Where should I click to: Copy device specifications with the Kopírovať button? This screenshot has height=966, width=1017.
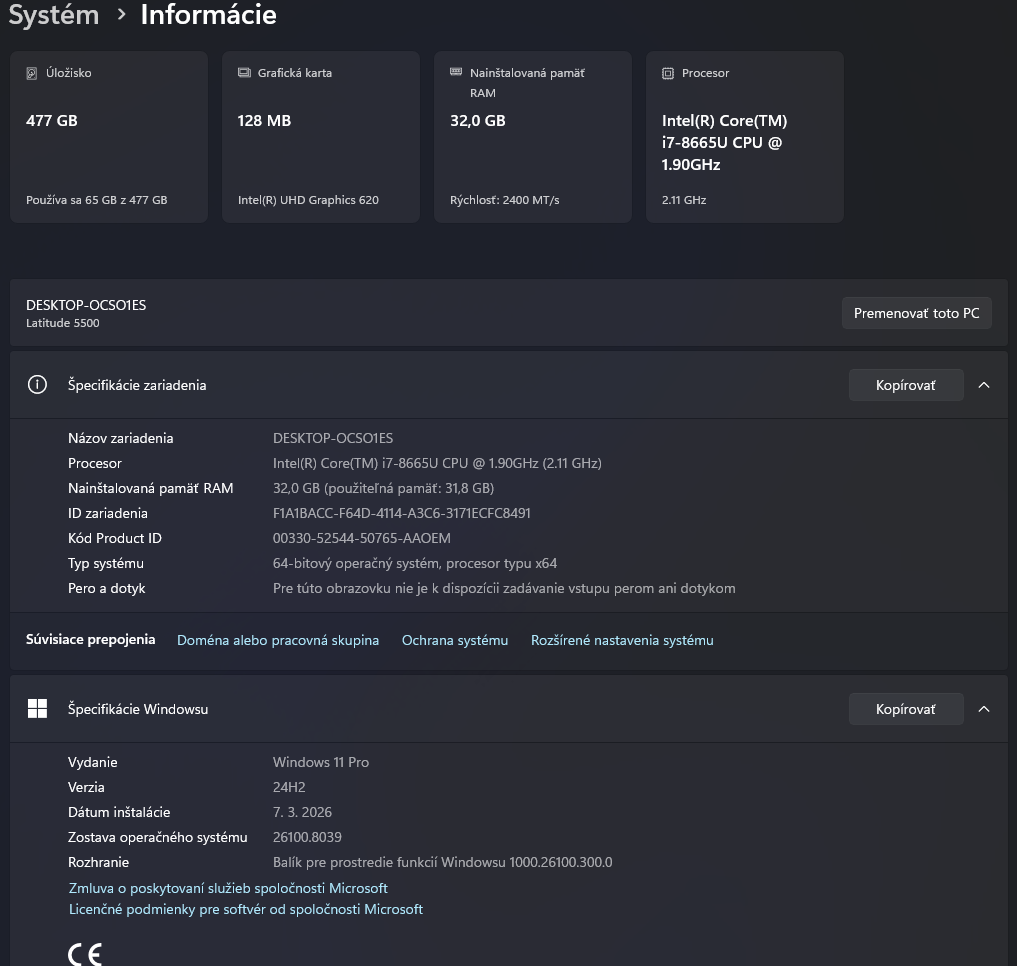pos(905,385)
